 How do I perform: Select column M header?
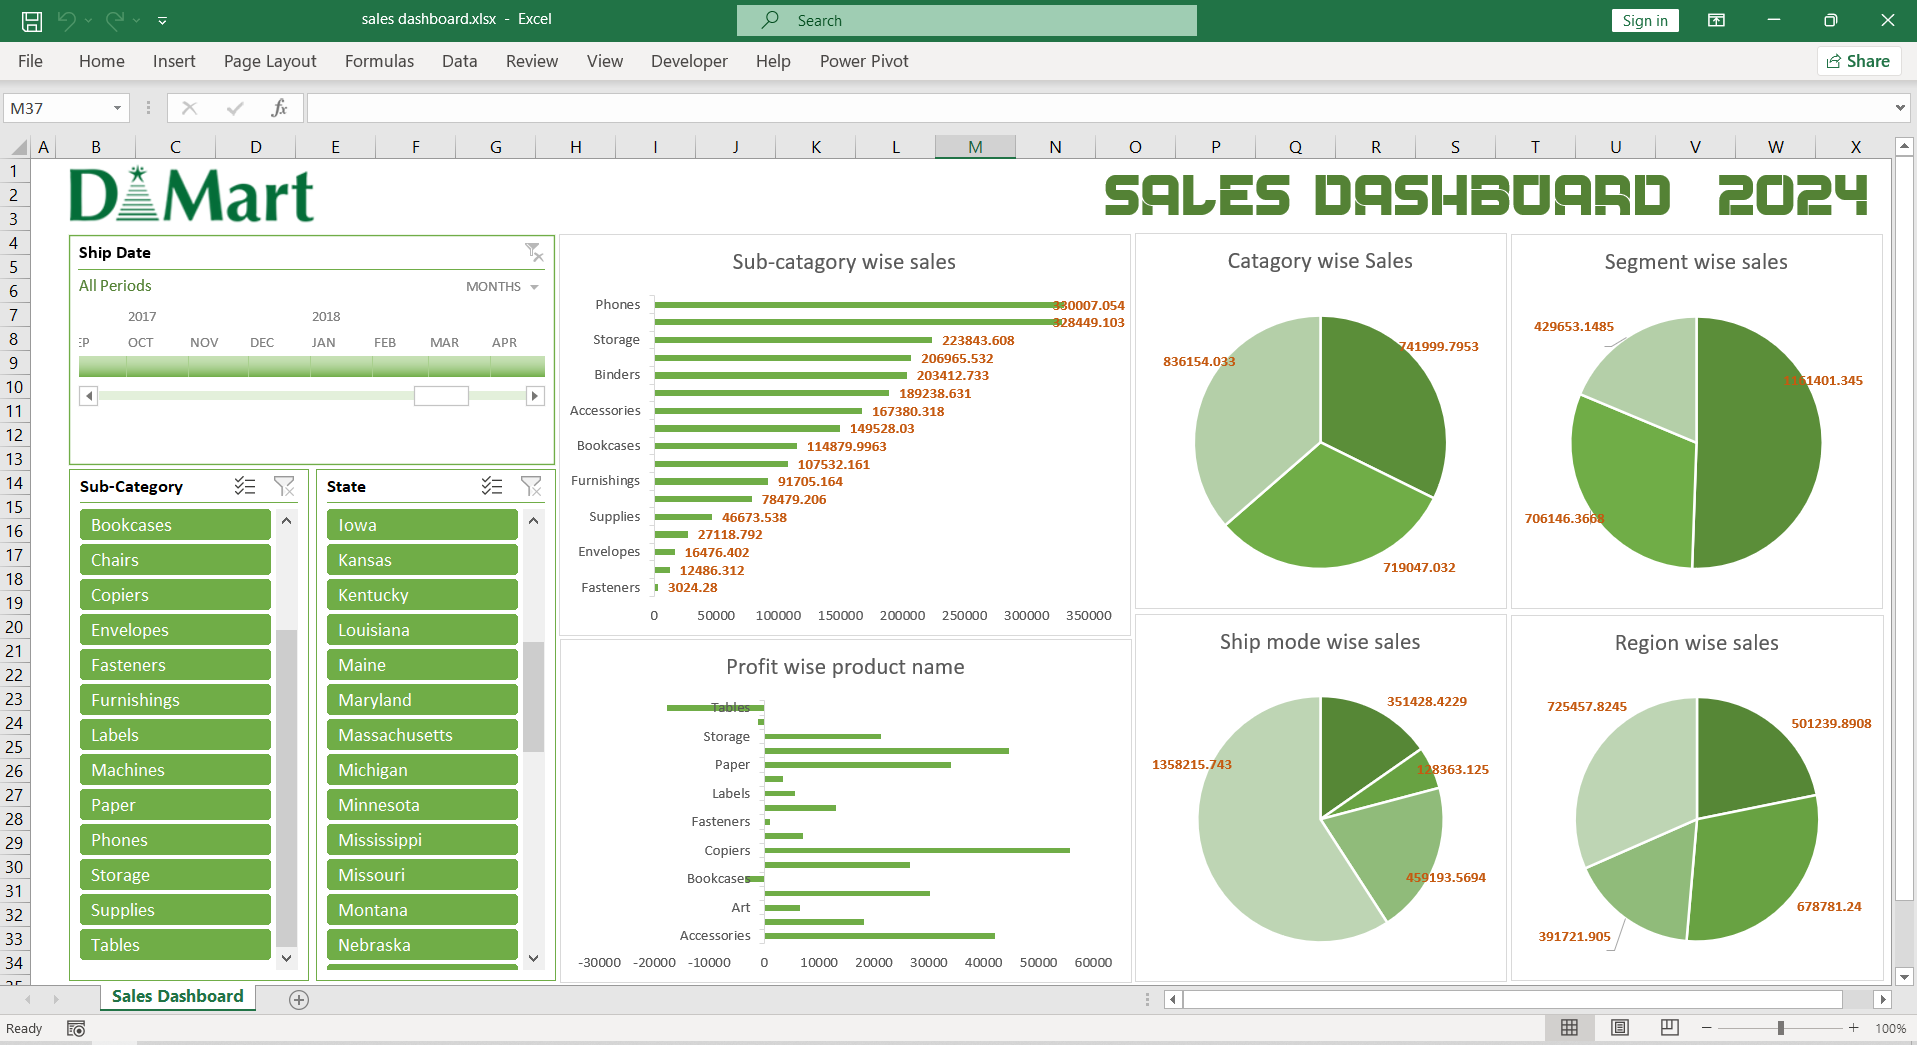point(975,147)
